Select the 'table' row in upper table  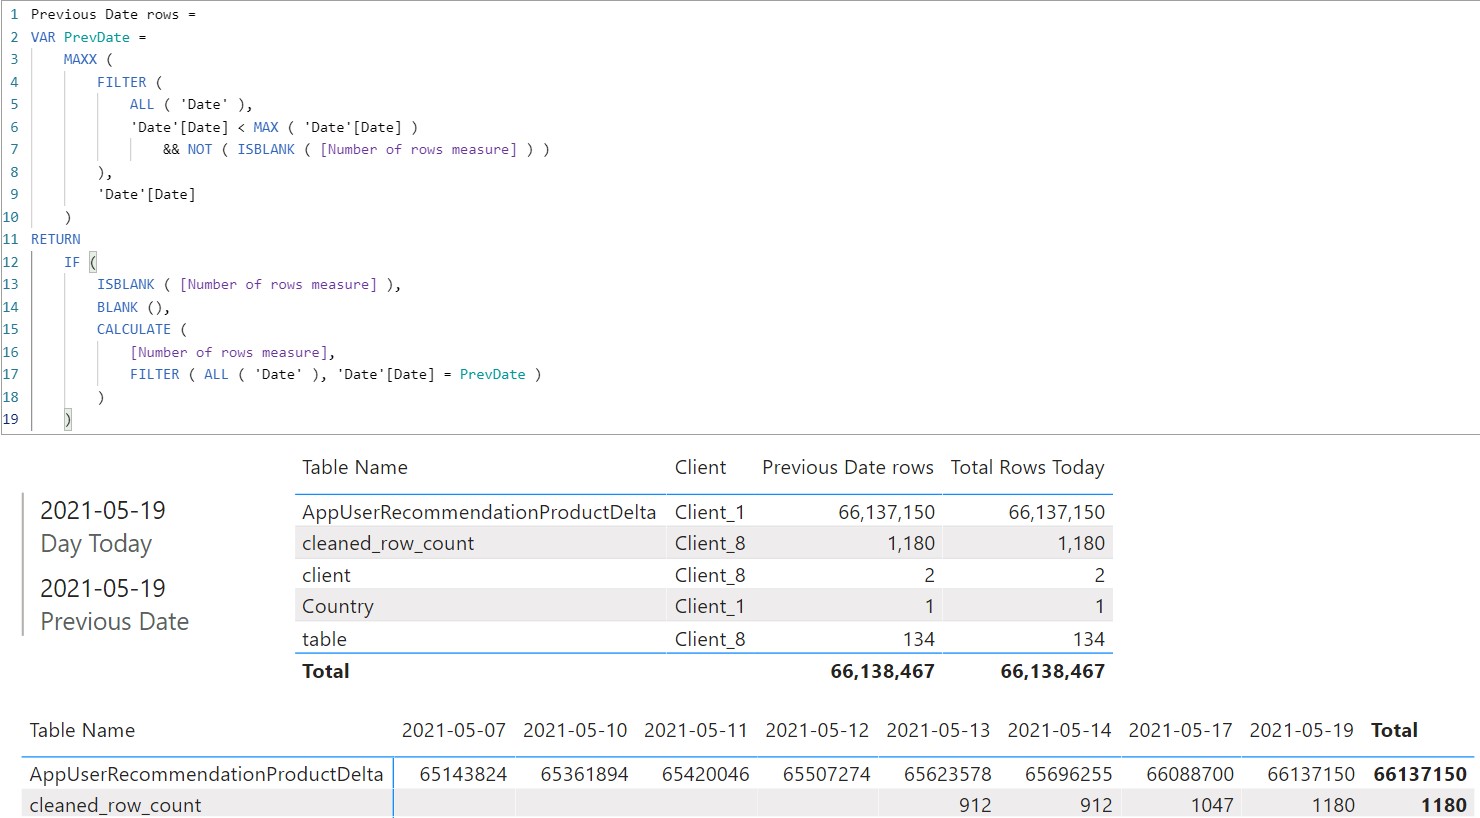click(704, 639)
